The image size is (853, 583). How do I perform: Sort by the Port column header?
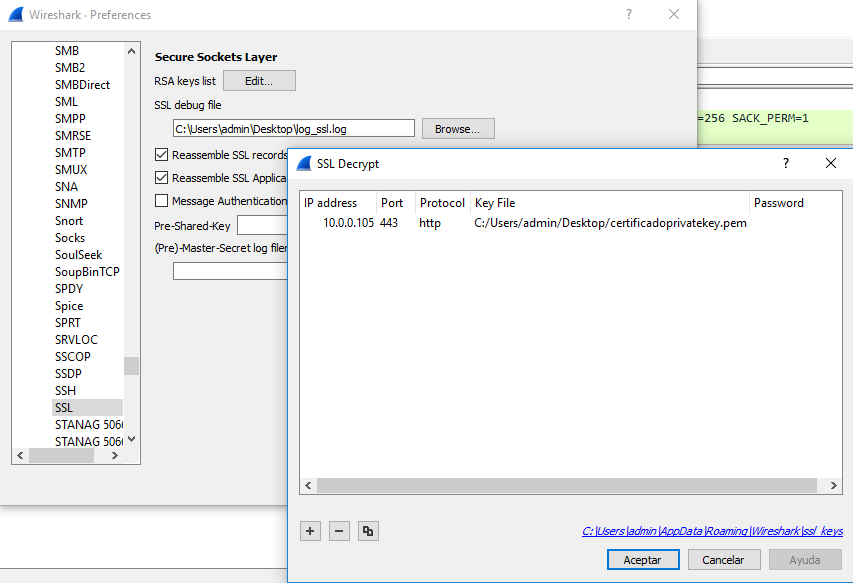pyautogui.click(x=395, y=203)
